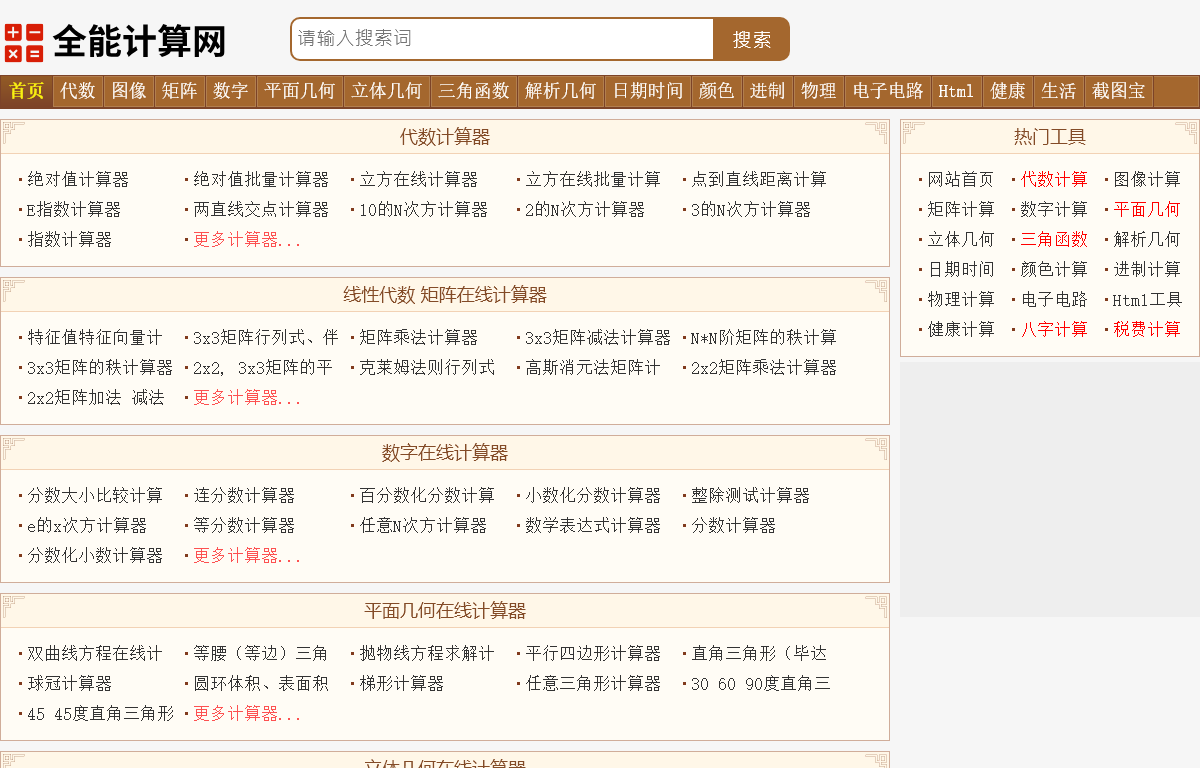Open 网站首页 from hot tools
Image resolution: width=1200 pixels, height=768 pixels.
(x=958, y=178)
